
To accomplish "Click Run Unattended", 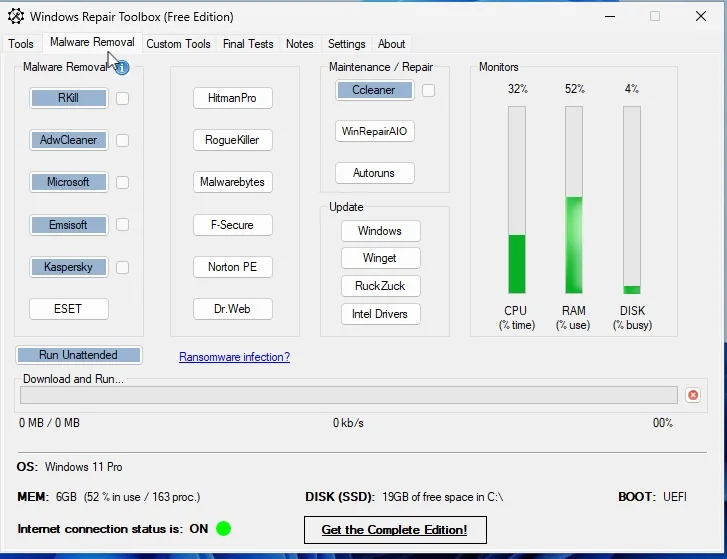I will click(78, 355).
